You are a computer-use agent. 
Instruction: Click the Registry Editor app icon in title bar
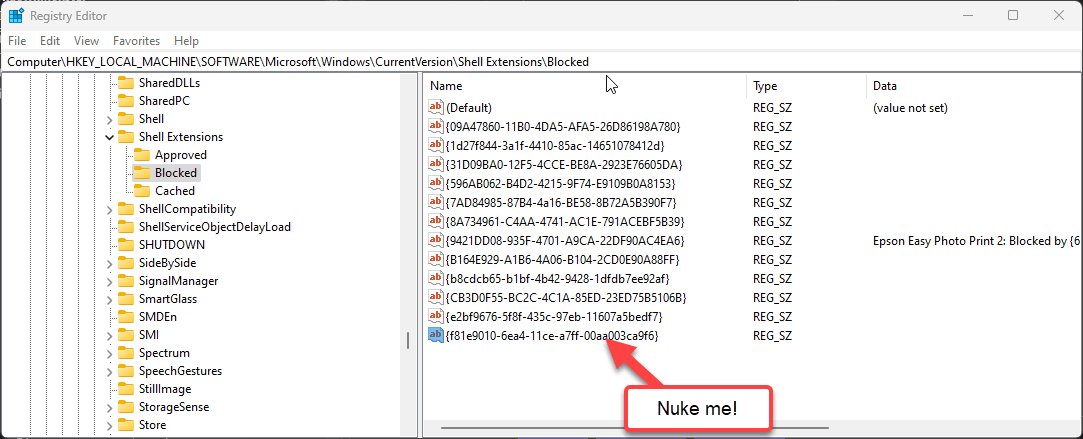pyautogui.click(x=16, y=15)
